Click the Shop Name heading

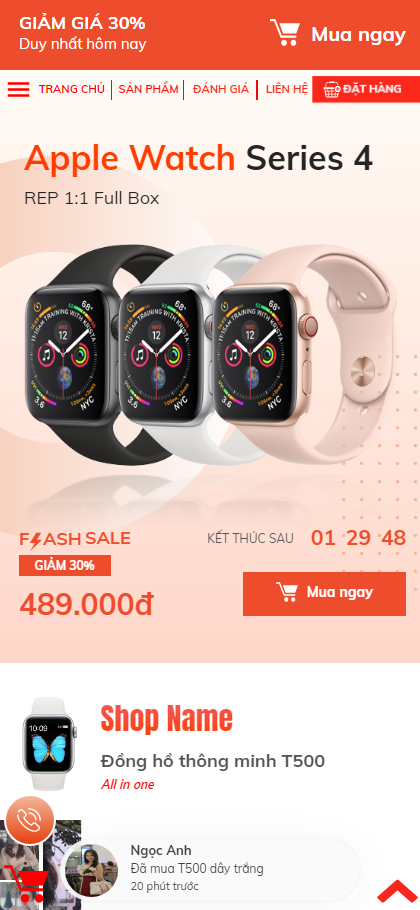166,718
